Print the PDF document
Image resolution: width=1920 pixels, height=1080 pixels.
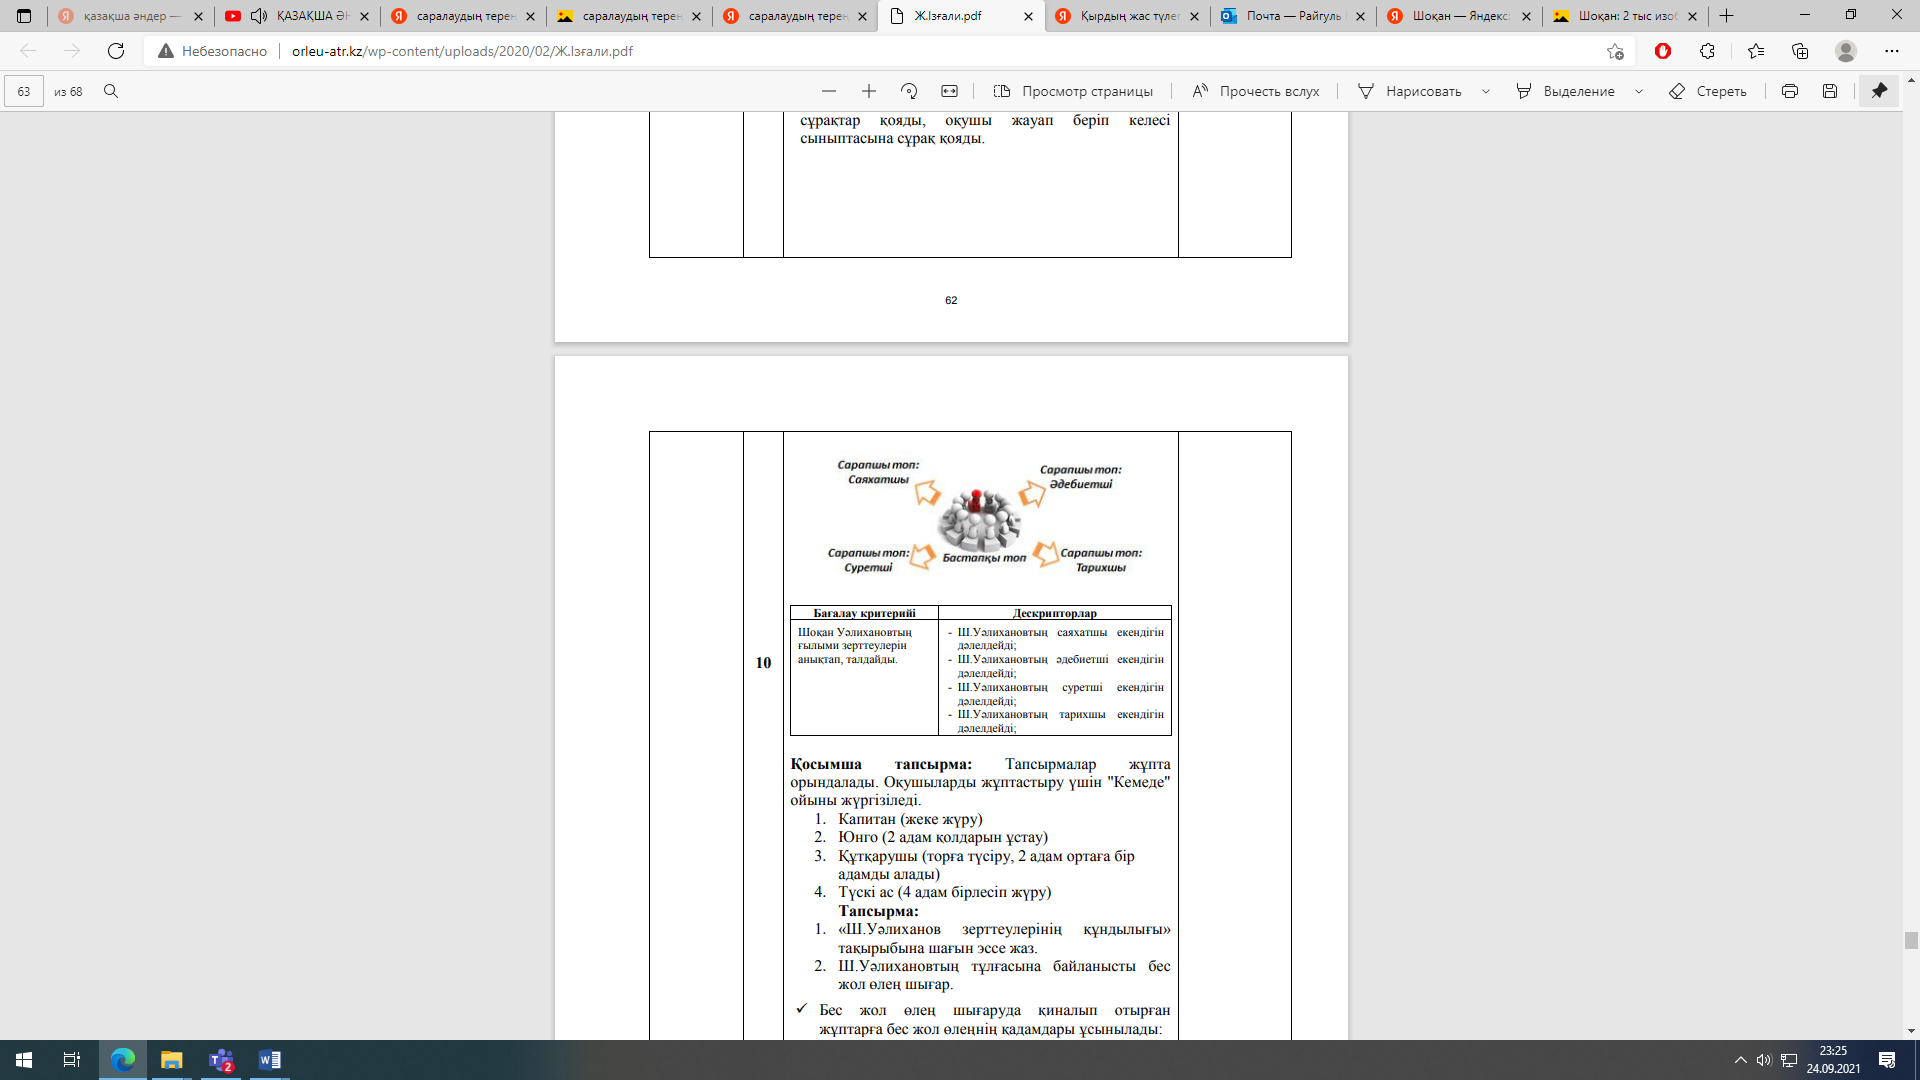point(1790,91)
